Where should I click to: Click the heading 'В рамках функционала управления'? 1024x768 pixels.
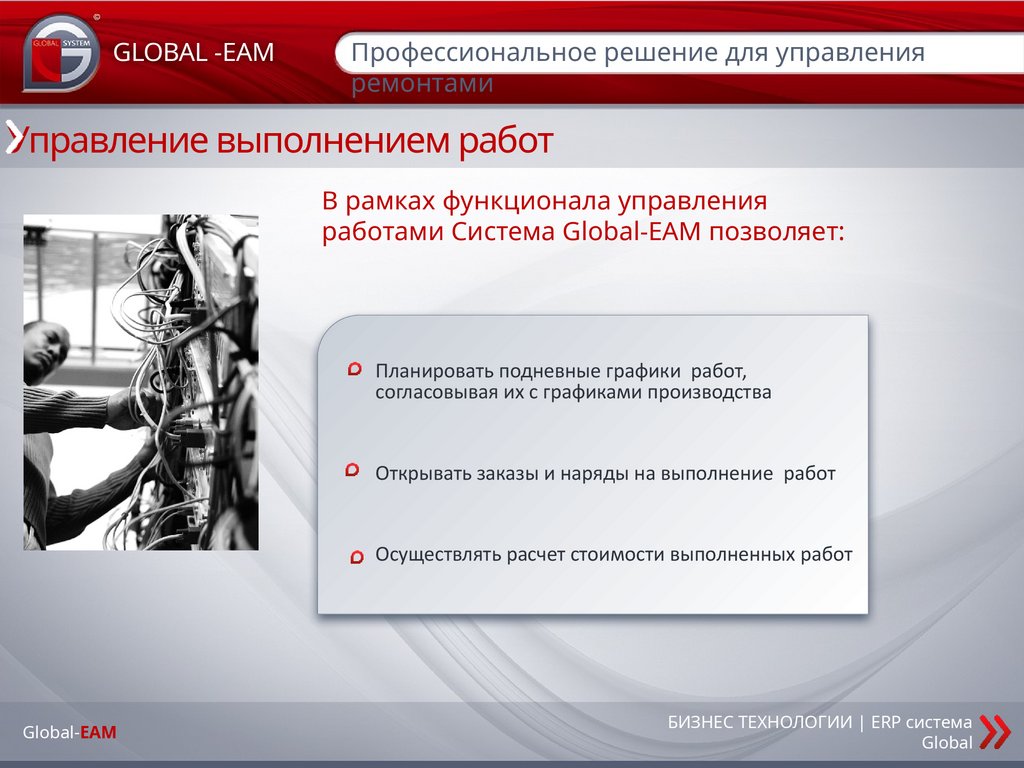(x=545, y=201)
